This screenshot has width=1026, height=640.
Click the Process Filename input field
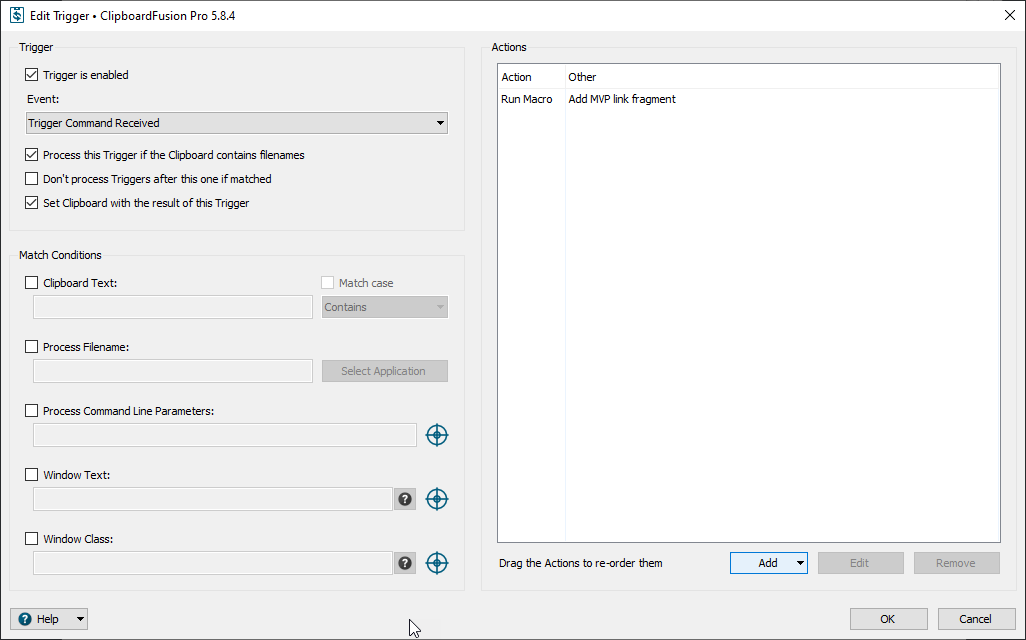(173, 371)
